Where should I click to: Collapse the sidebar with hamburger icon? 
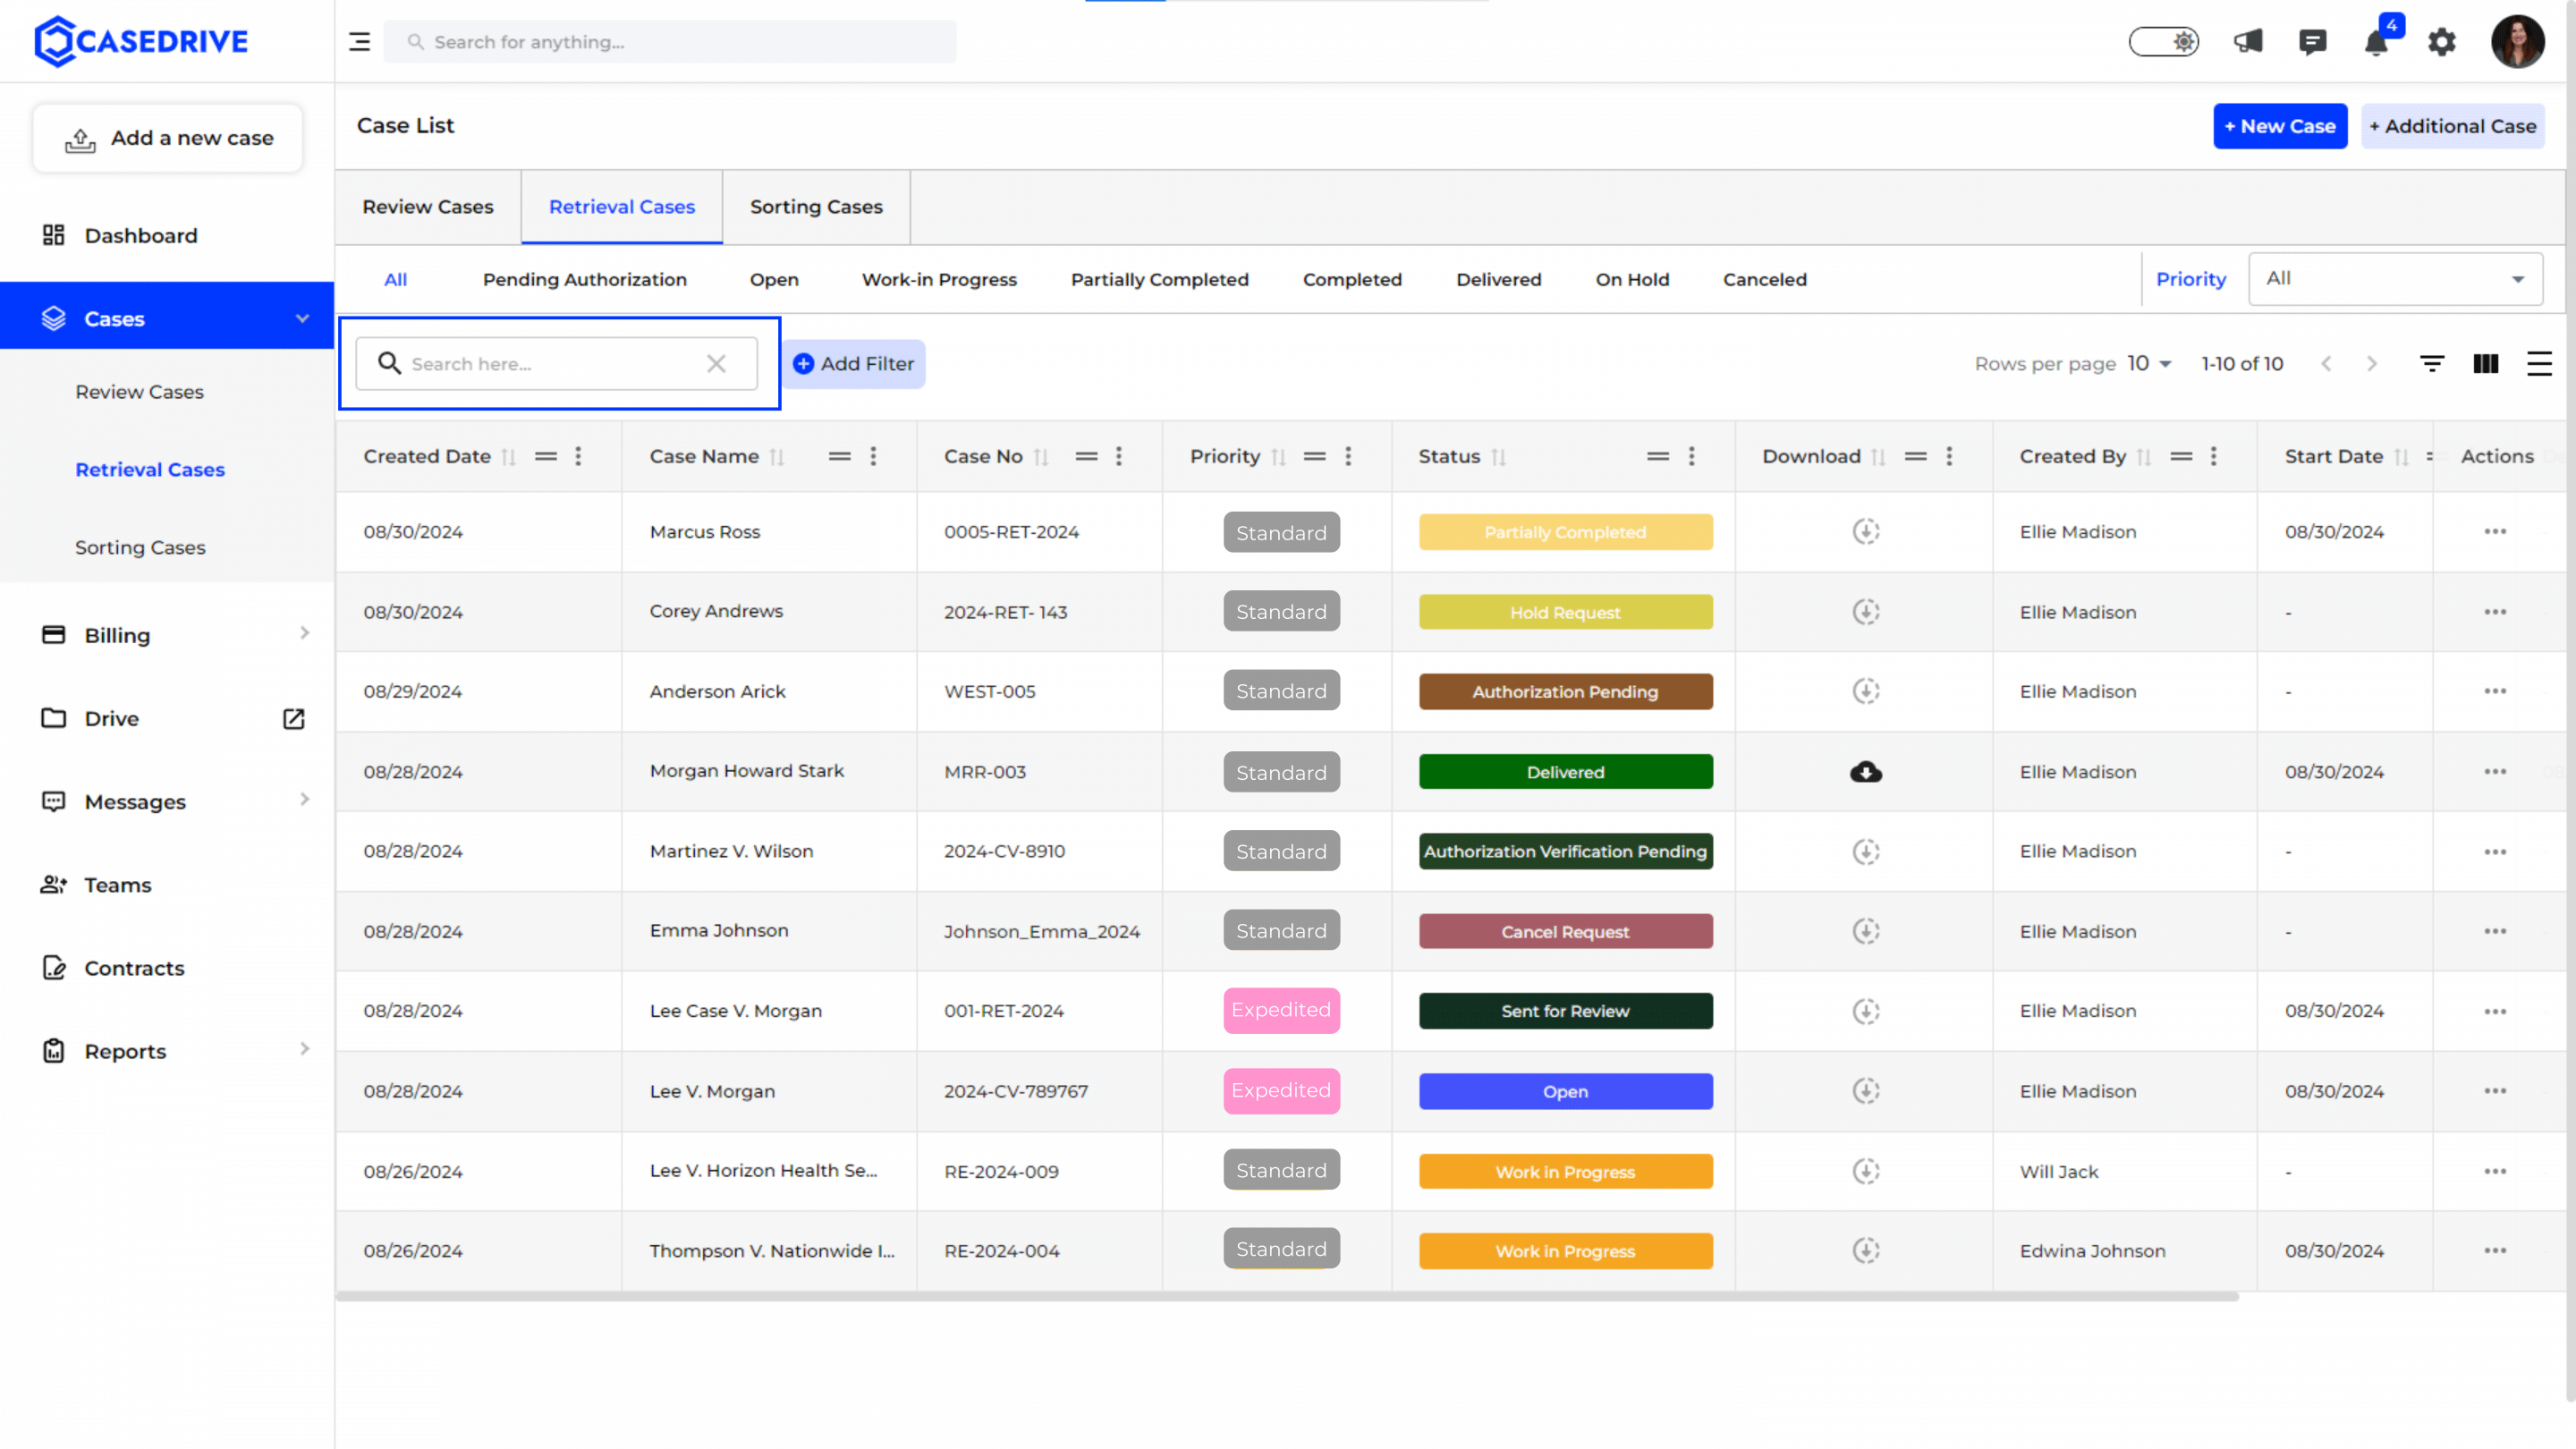point(359,42)
